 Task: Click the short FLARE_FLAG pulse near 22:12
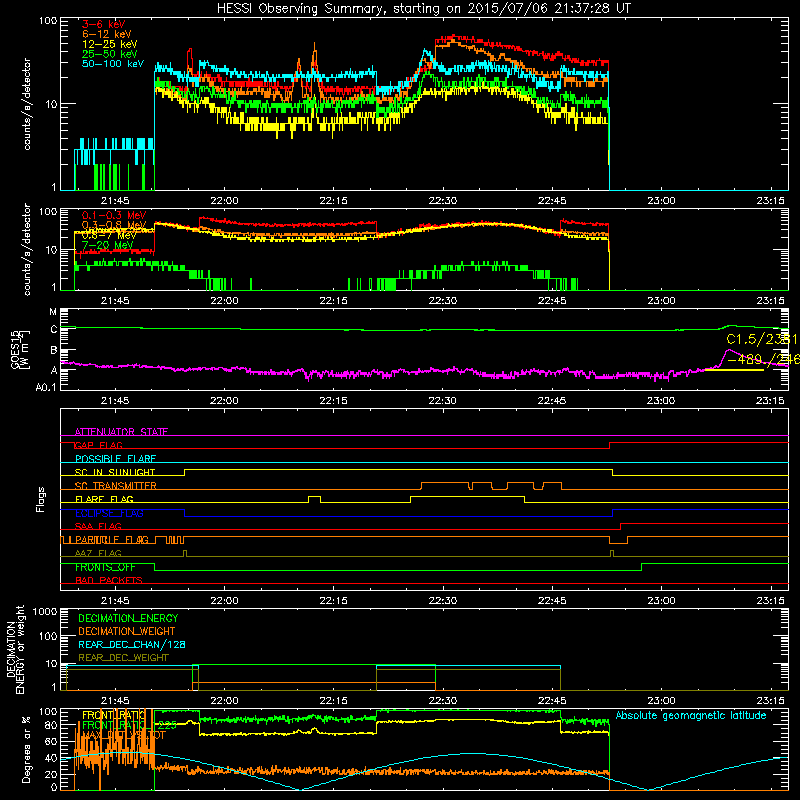315,499
